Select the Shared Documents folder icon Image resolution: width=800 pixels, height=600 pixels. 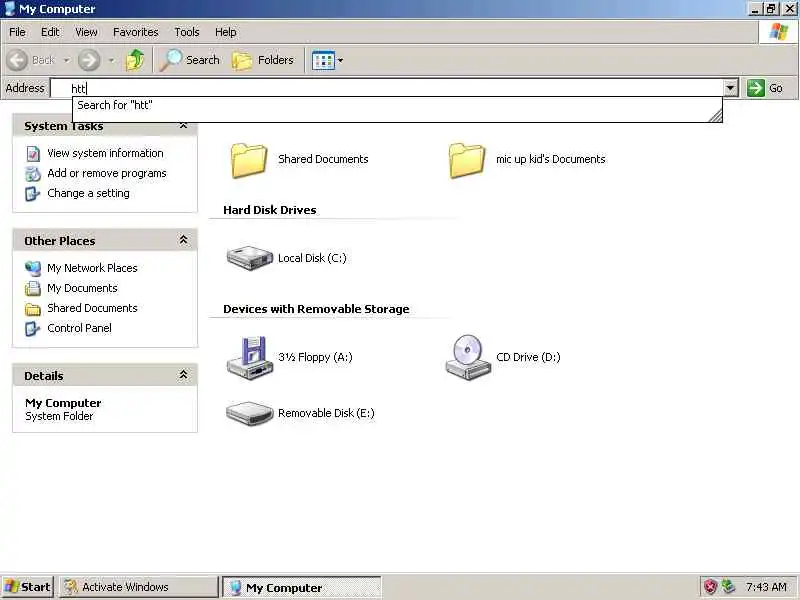pyautogui.click(x=249, y=160)
